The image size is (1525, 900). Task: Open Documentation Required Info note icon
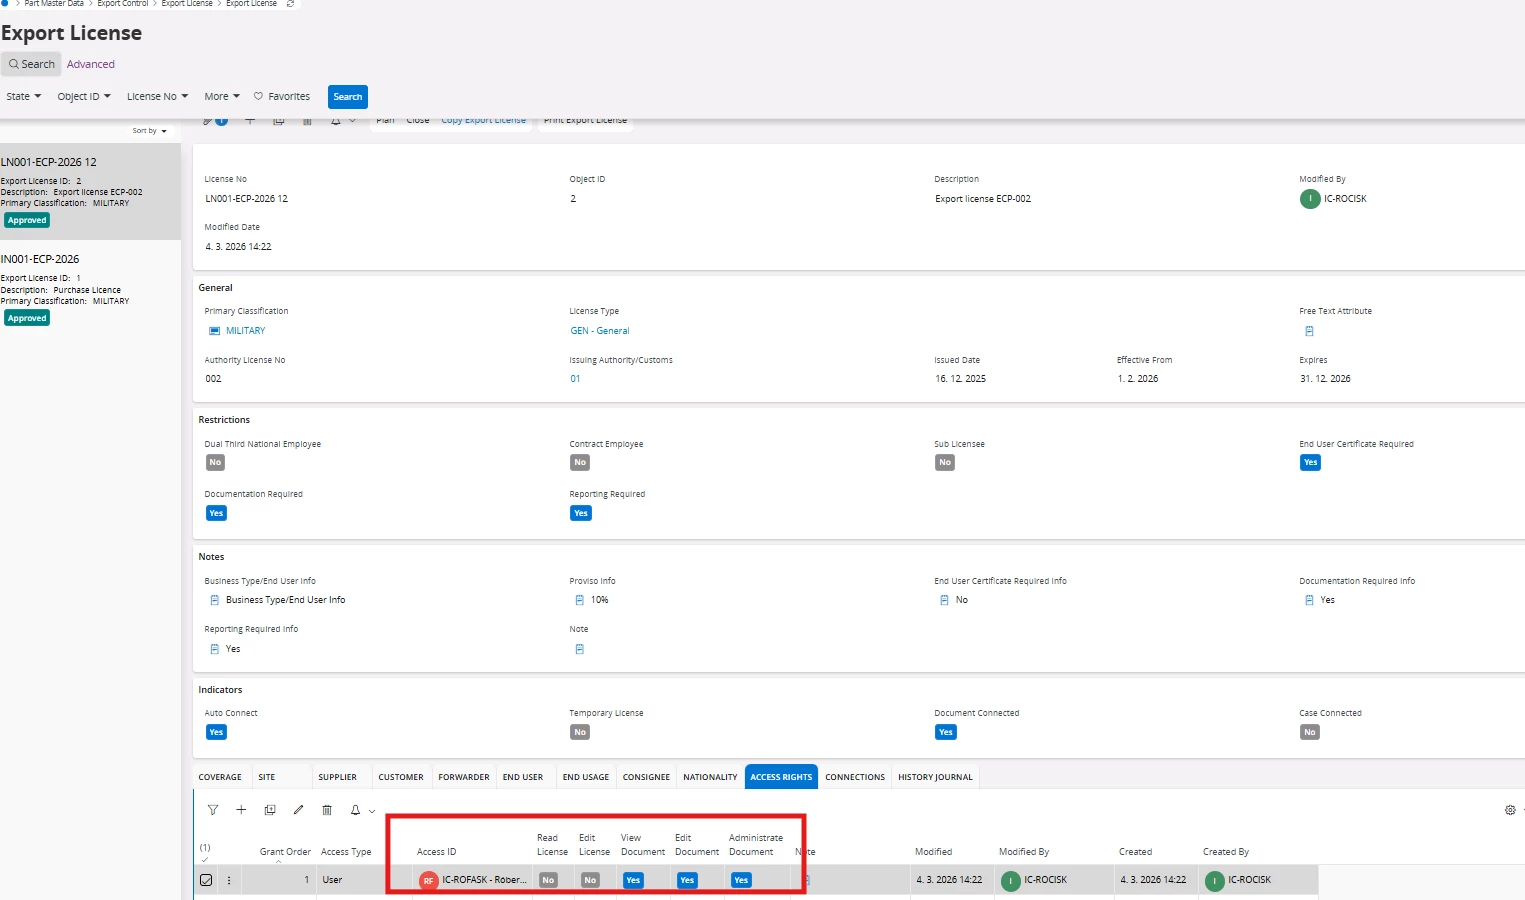pyautogui.click(x=1309, y=600)
